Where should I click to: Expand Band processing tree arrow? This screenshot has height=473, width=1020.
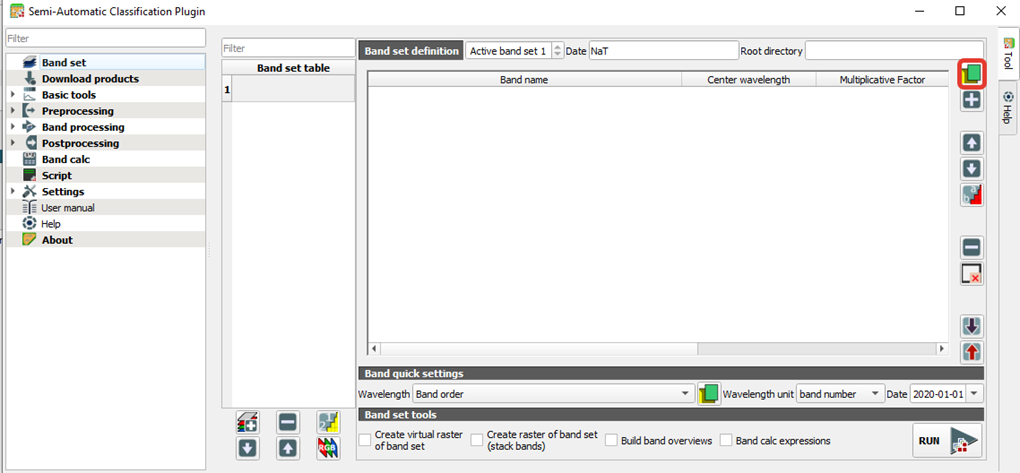coord(12,128)
